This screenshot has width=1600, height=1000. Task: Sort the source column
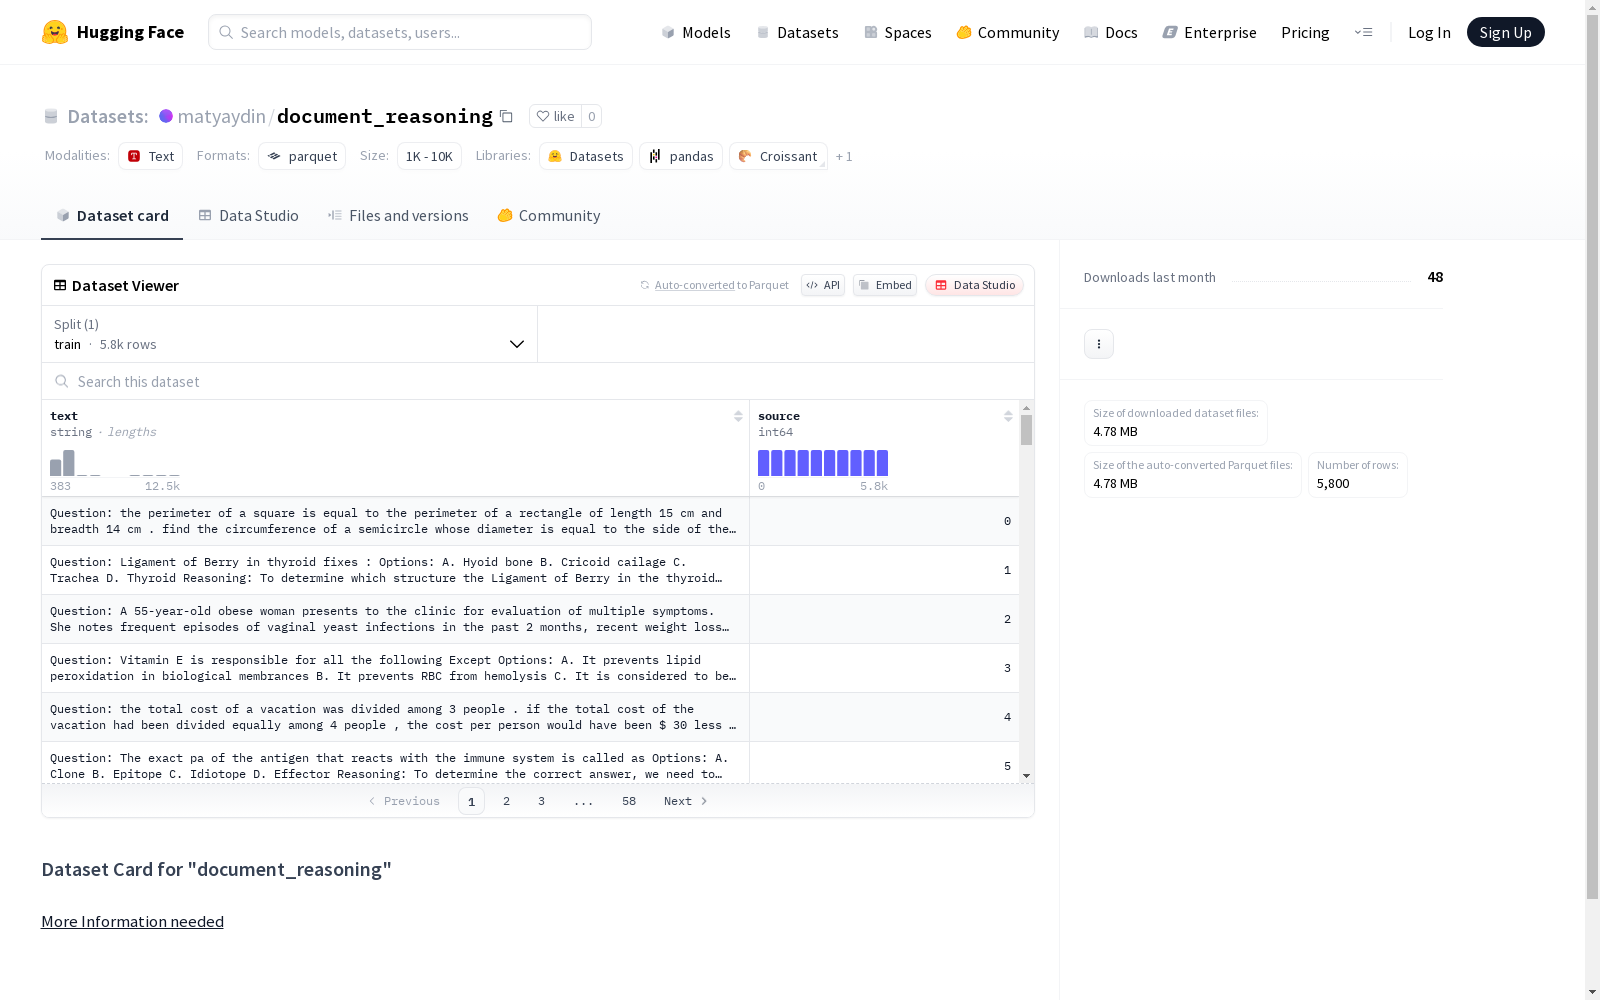coord(1008,416)
